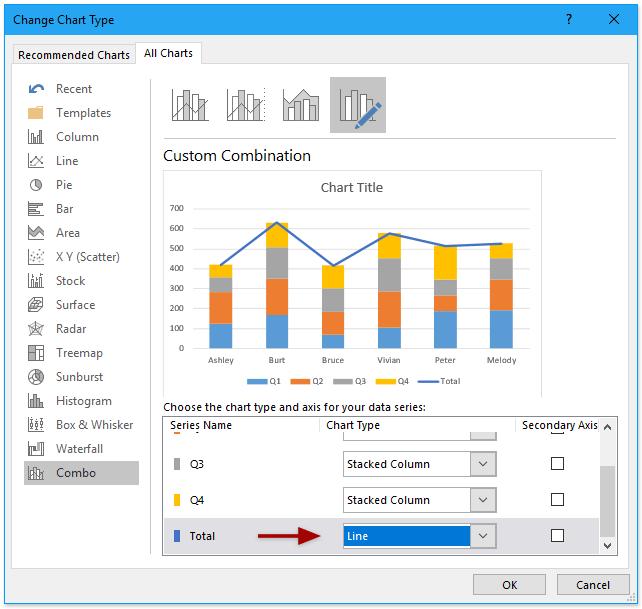
Task: Switch to Recommended Charts tab
Action: coord(74,55)
